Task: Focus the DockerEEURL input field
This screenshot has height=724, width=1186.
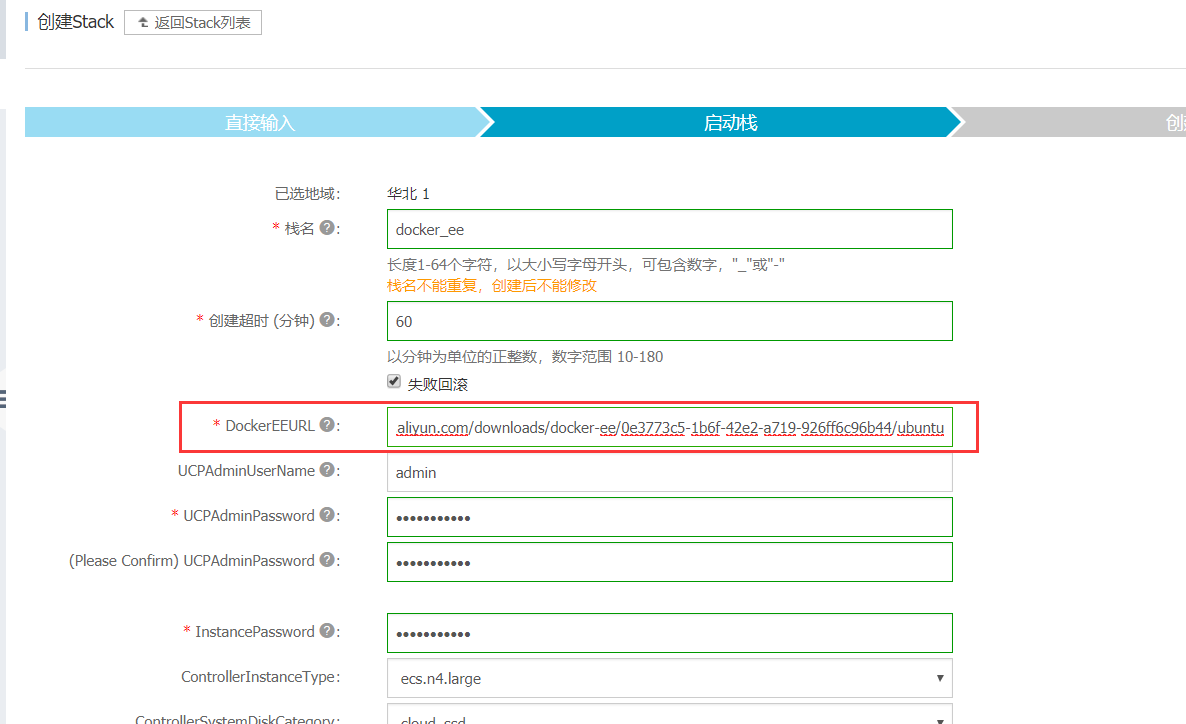Action: pos(669,427)
